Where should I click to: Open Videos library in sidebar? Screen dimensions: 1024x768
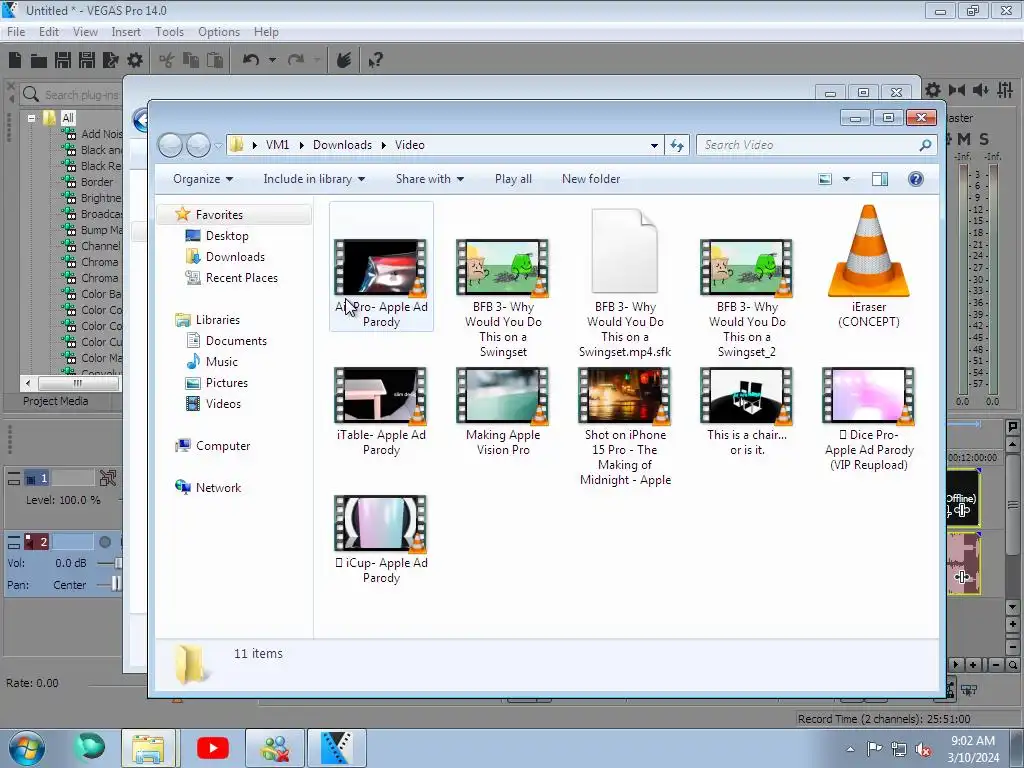click(223, 404)
